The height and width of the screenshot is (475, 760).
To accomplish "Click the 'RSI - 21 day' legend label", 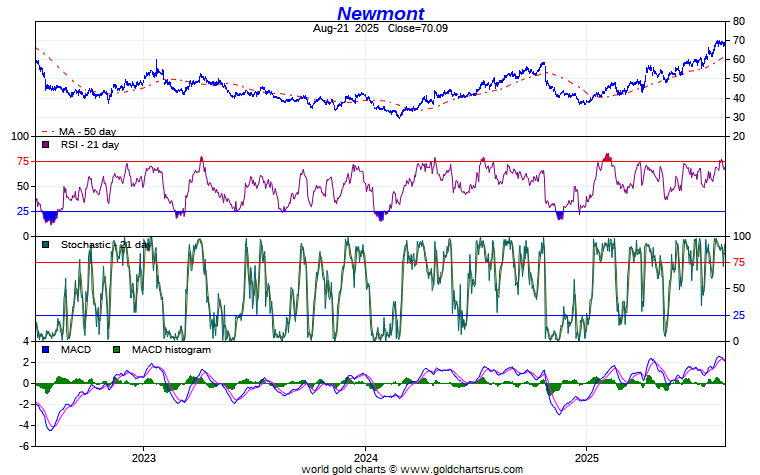I will [x=88, y=145].
